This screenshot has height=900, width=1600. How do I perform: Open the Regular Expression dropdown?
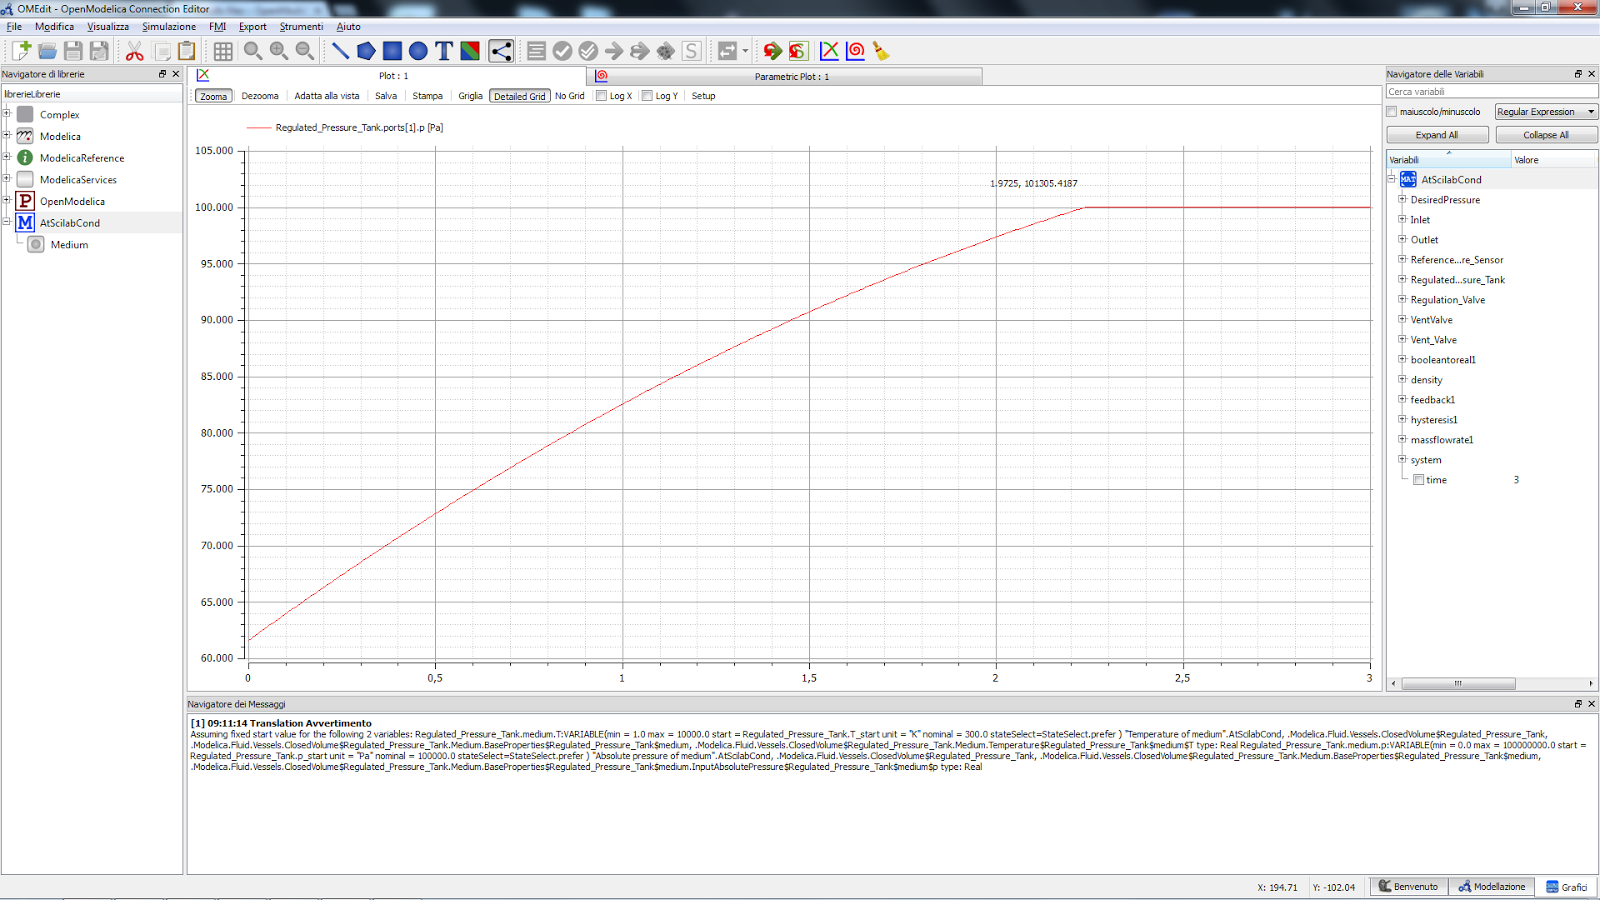(x=1546, y=112)
